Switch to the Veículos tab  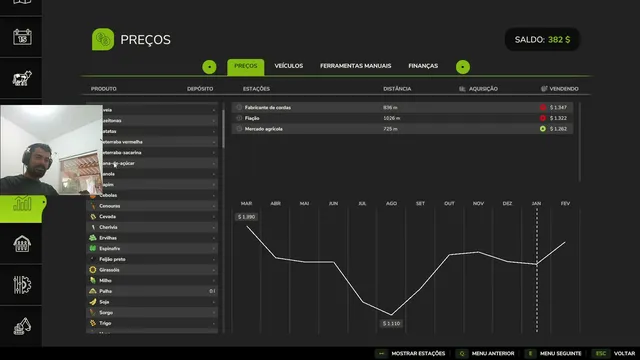click(x=289, y=66)
